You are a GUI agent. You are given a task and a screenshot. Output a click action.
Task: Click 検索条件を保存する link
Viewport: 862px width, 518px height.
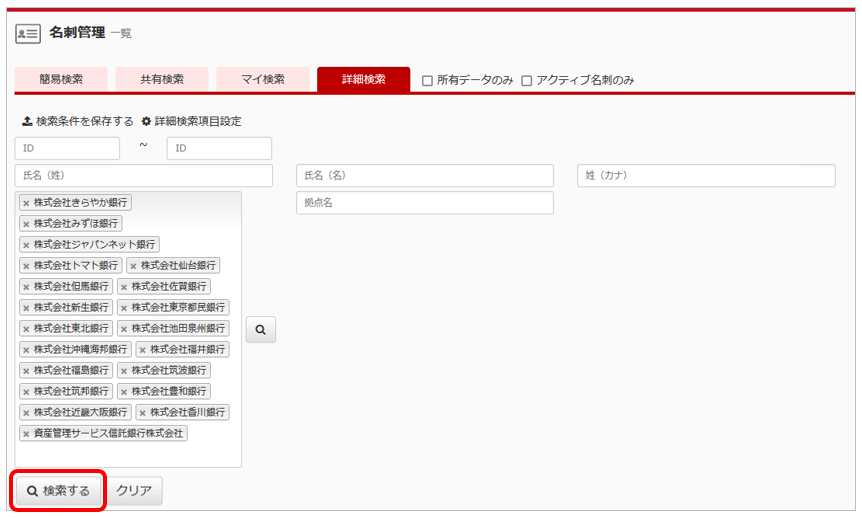[x=78, y=121]
